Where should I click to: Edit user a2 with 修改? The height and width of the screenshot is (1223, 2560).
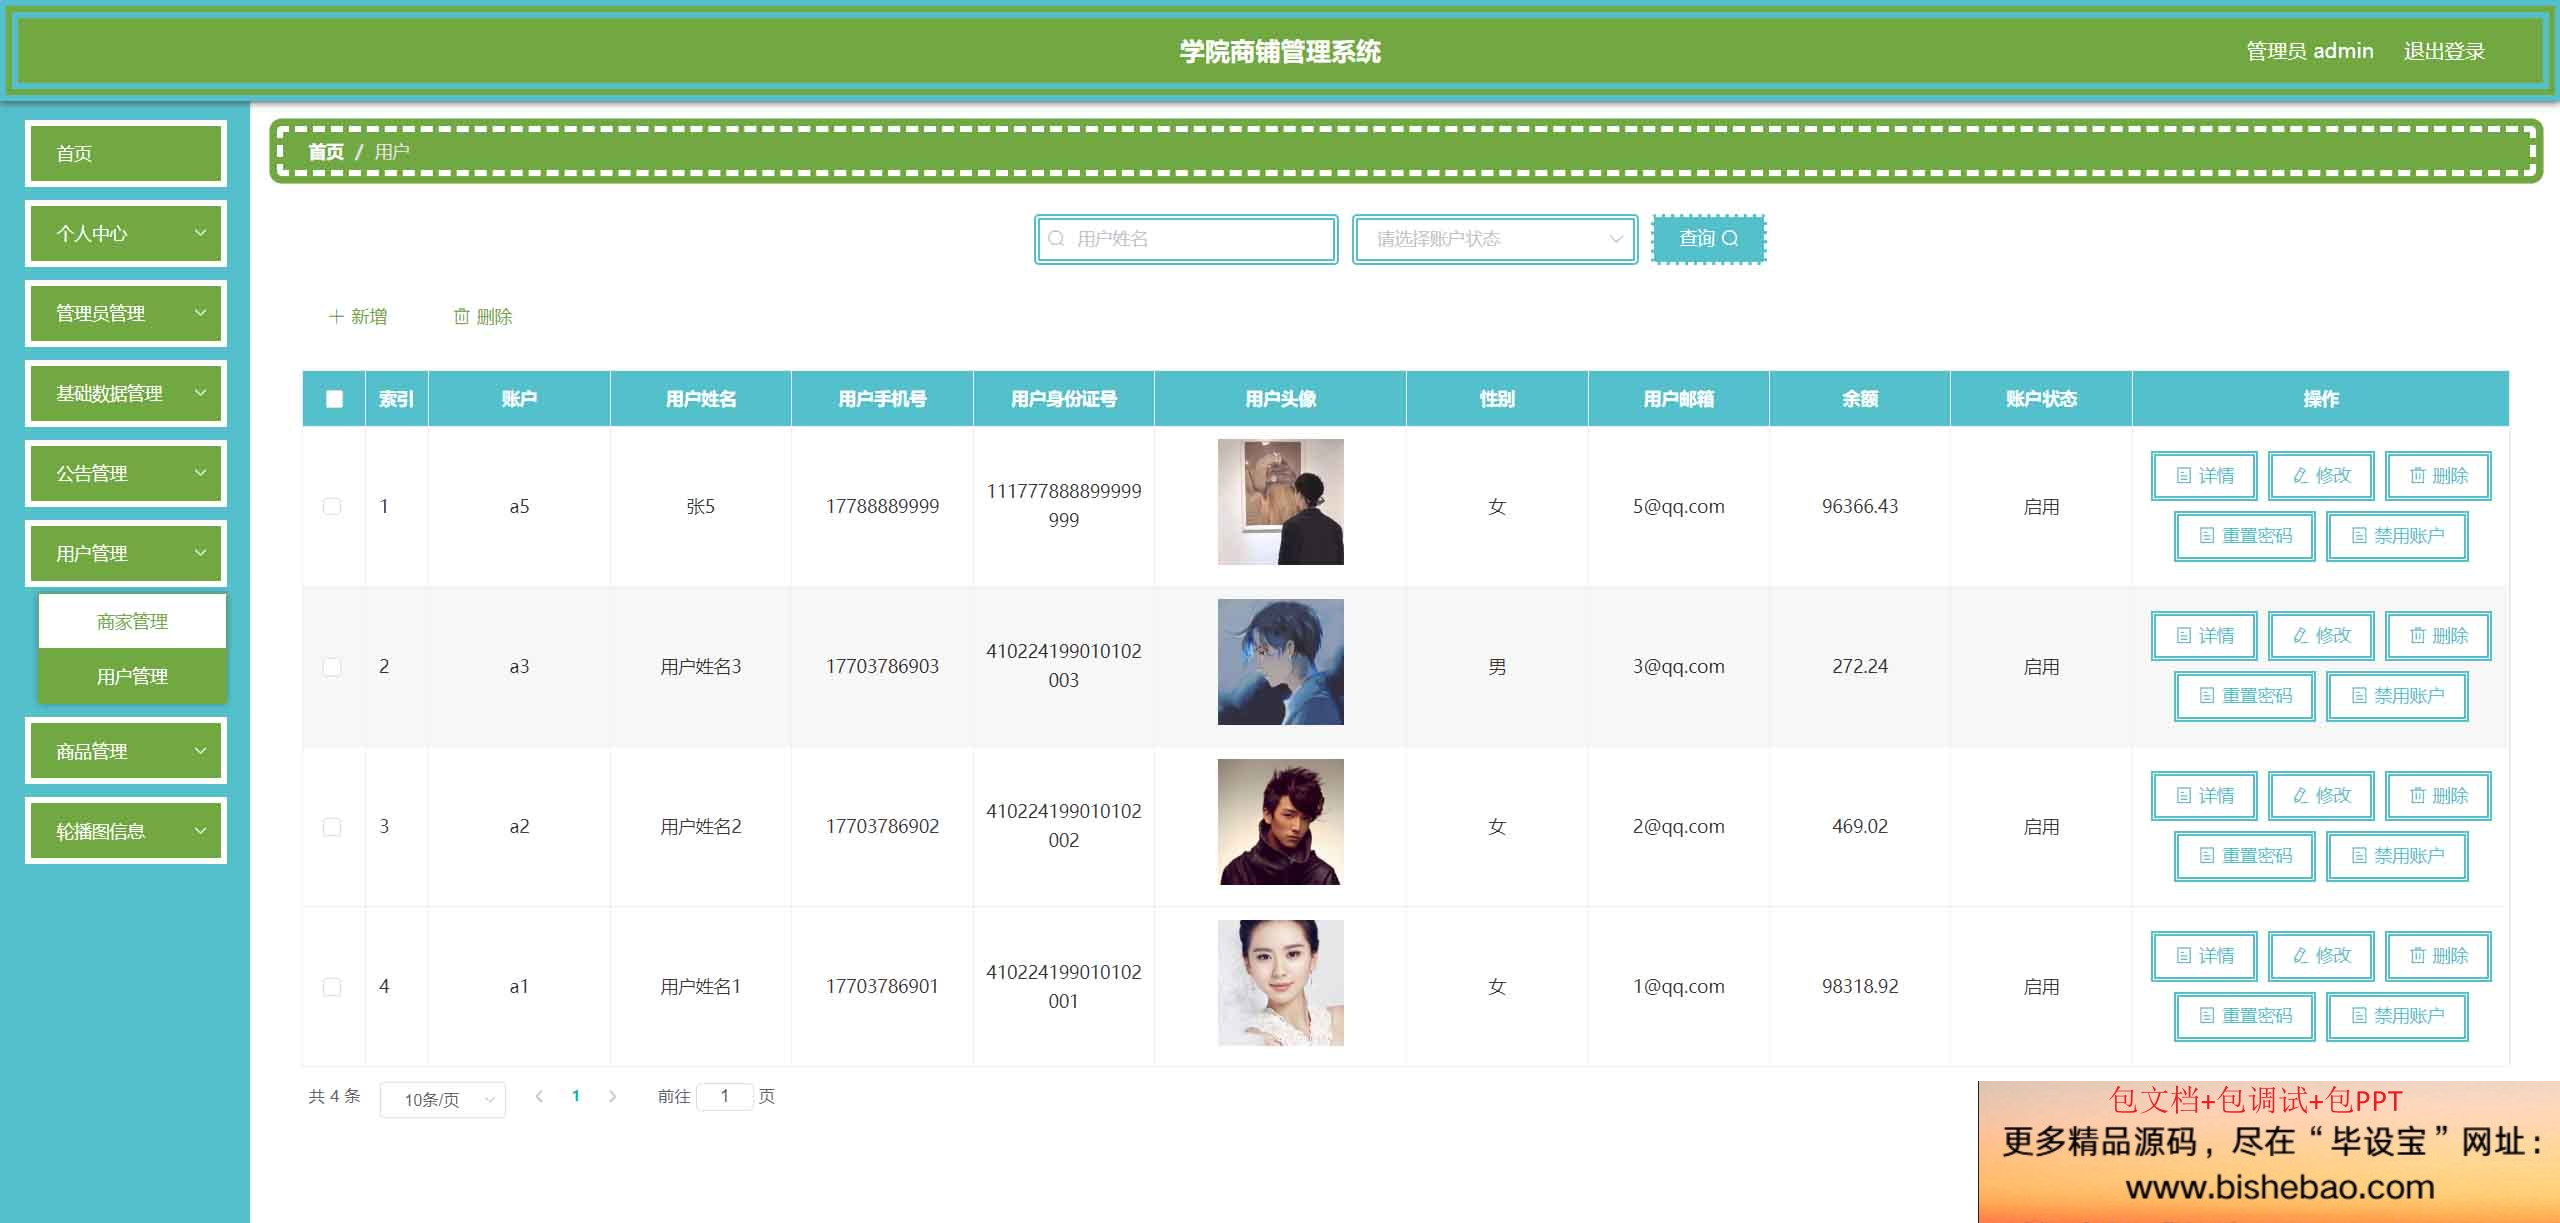(x=2321, y=796)
